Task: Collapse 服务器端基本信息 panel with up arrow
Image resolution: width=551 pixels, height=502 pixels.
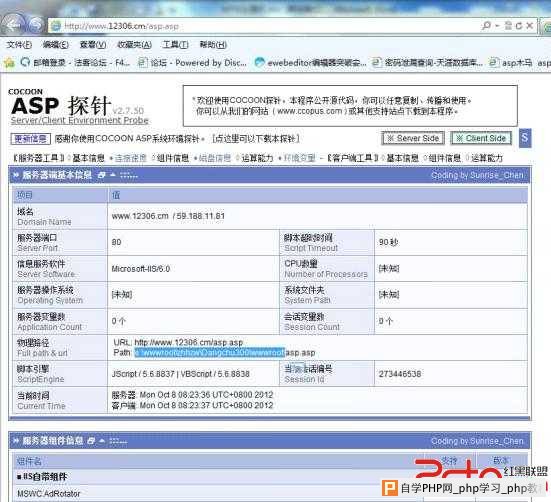Action: click(113, 175)
